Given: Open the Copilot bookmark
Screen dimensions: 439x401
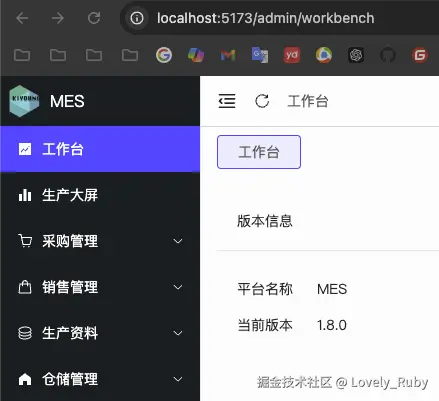Looking at the screenshot, I should coord(196,55).
